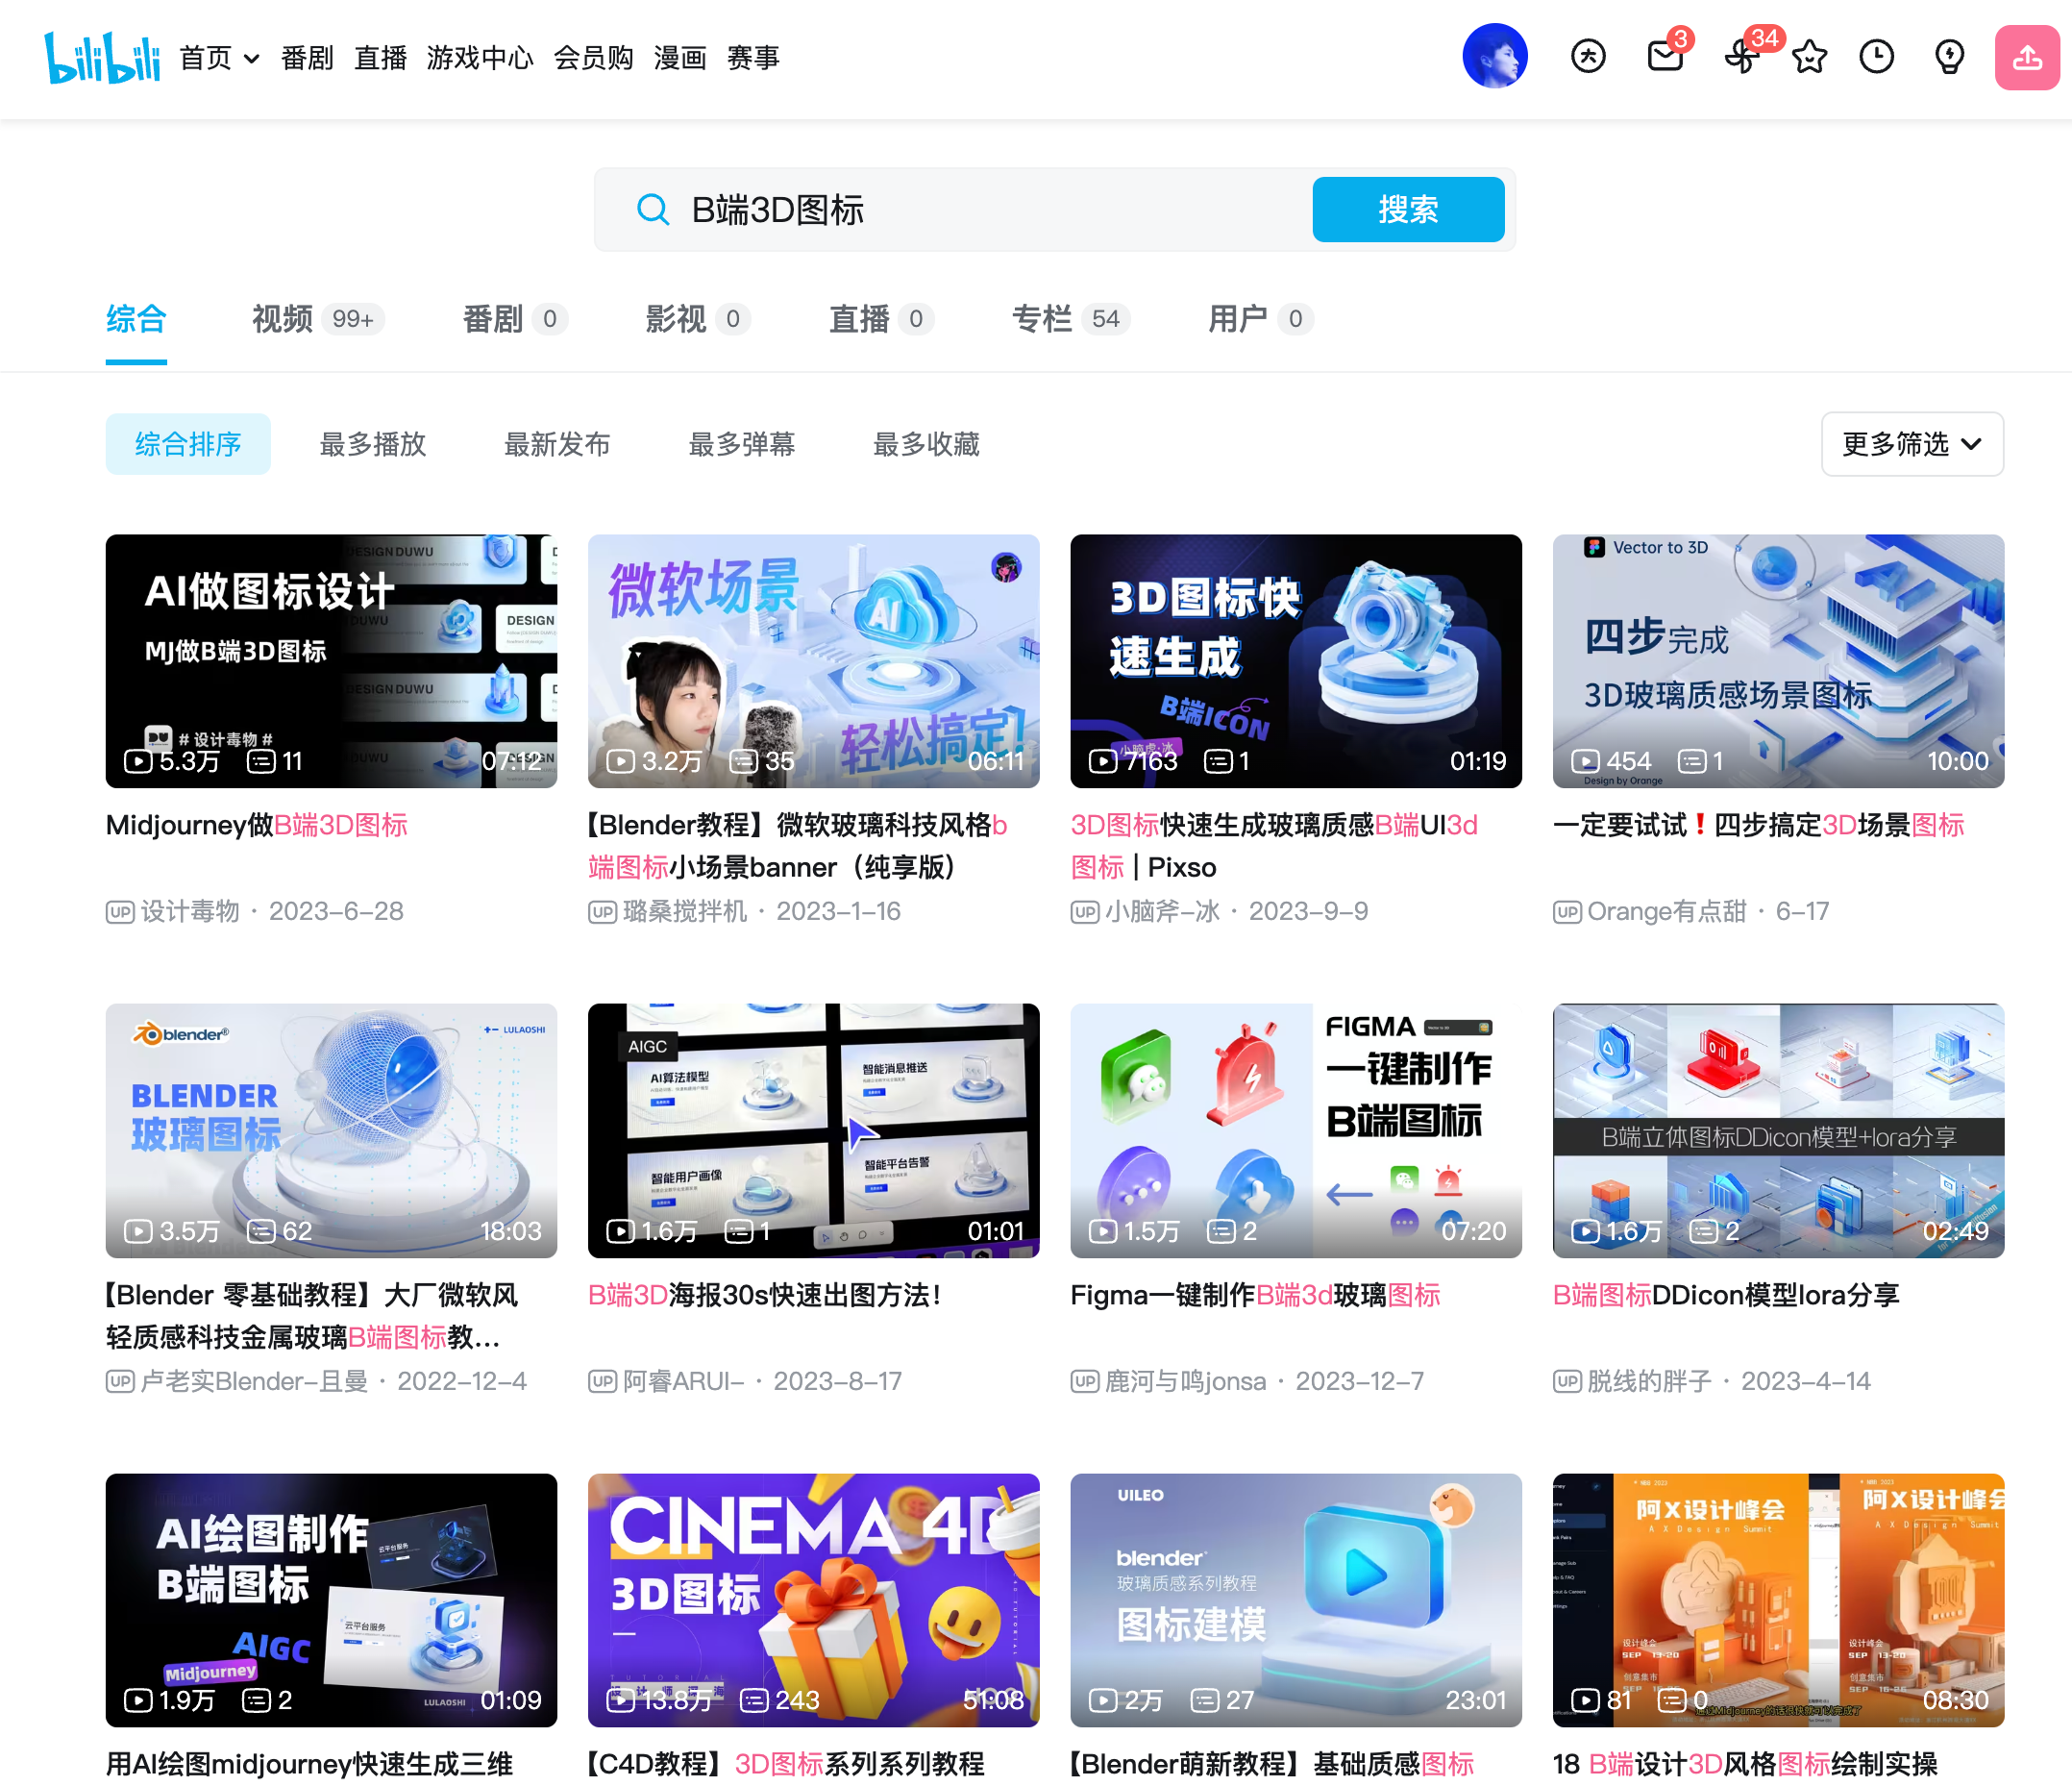Switch to 影视 results tab
The height and width of the screenshot is (1786, 2072).
[698, 319]
